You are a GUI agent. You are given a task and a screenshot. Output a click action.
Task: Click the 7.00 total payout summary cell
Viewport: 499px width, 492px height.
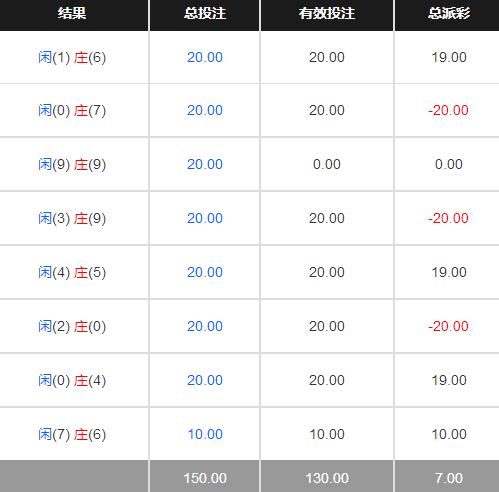point(447,477)
